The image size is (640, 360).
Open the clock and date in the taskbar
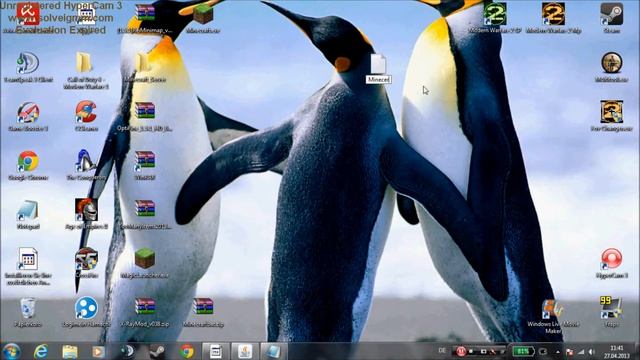pos(617,352)
